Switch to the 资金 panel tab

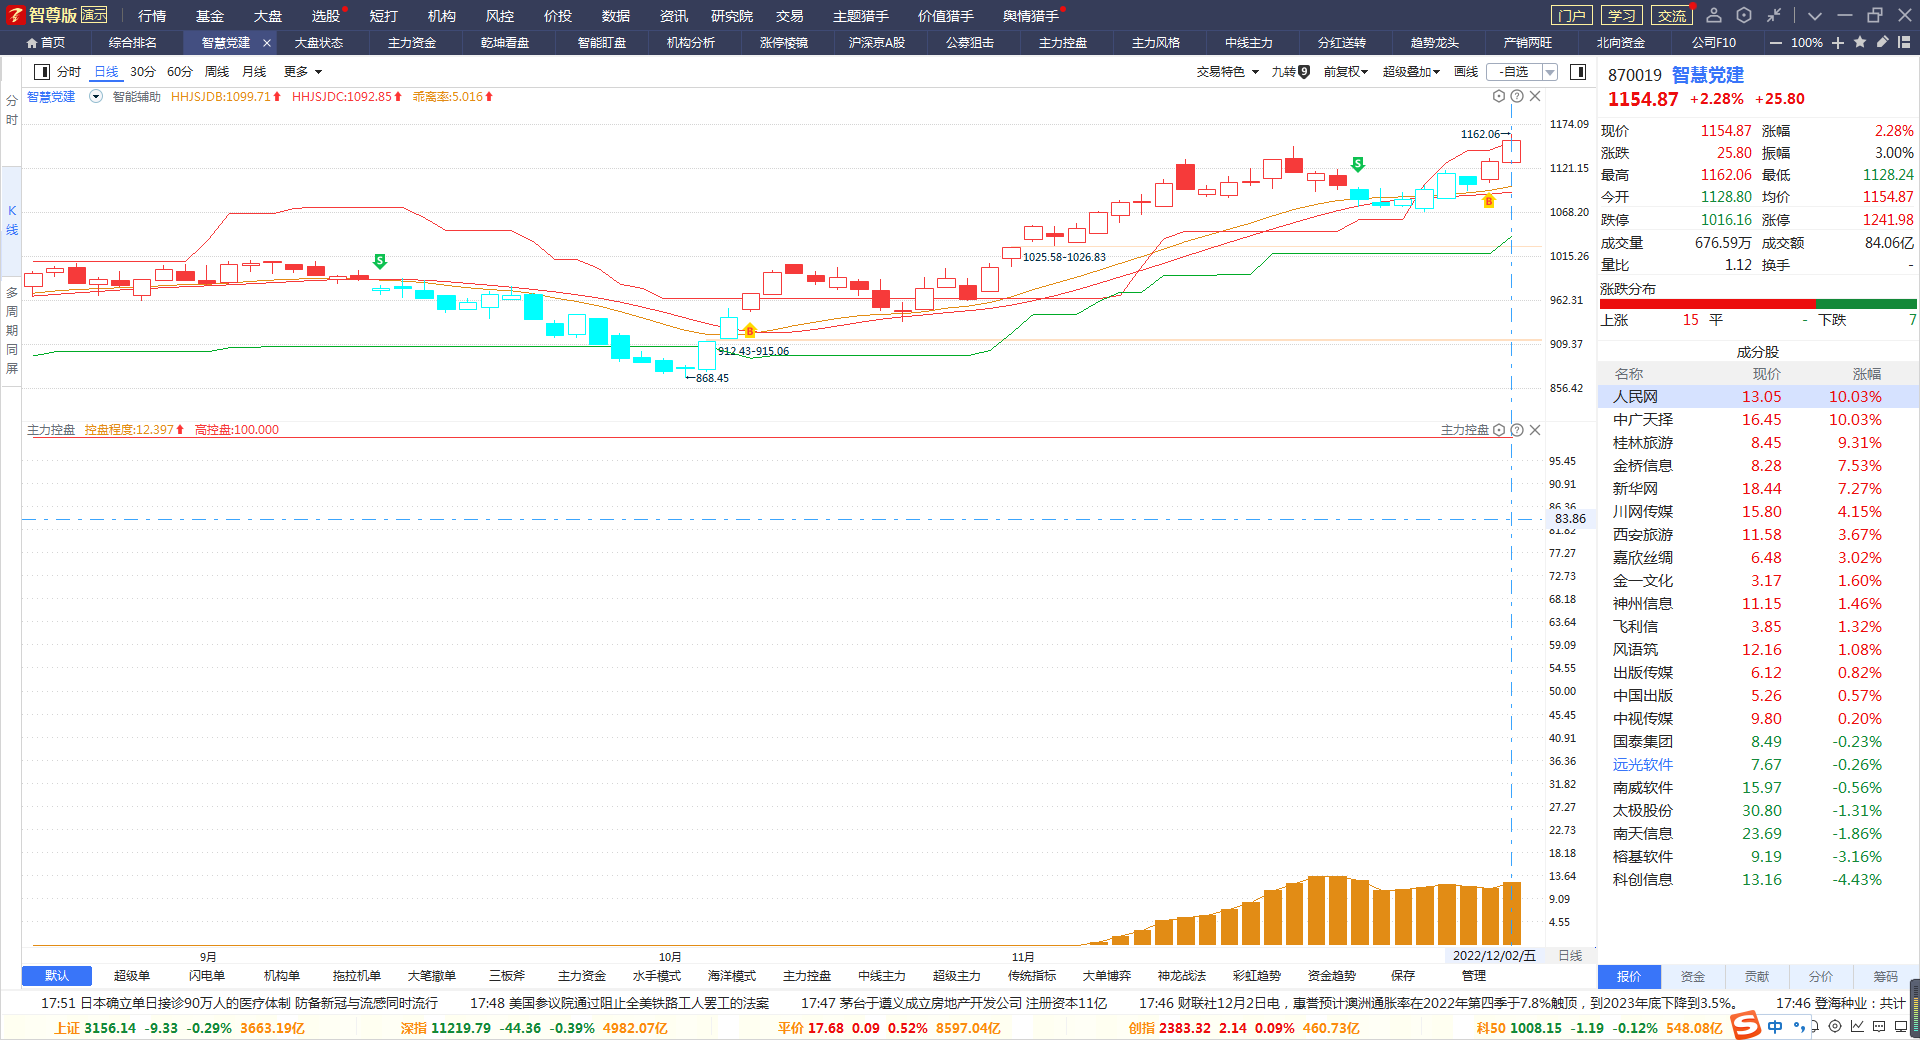(x=1693, y=977)
